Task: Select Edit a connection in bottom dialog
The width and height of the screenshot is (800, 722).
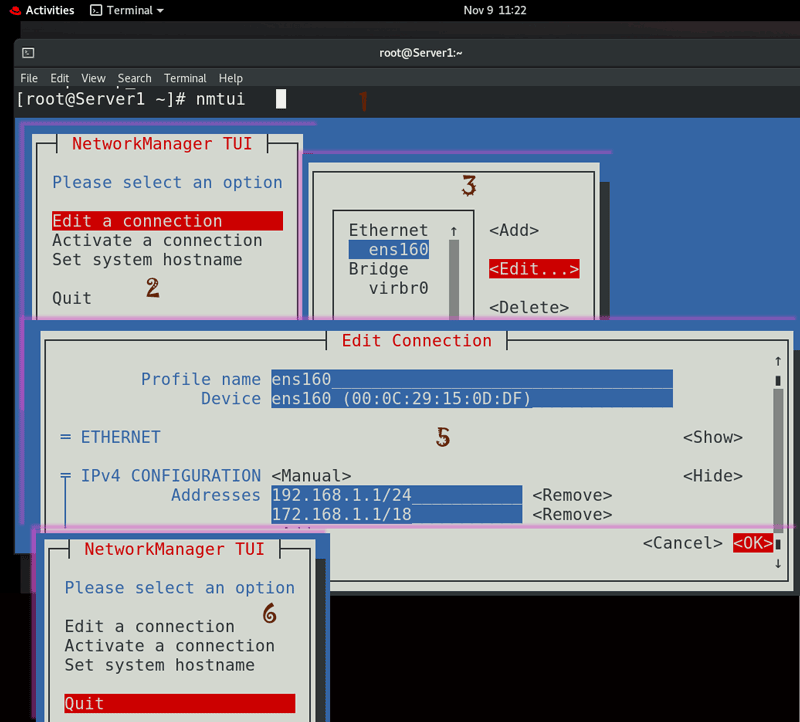Action: tap(149, 626)
